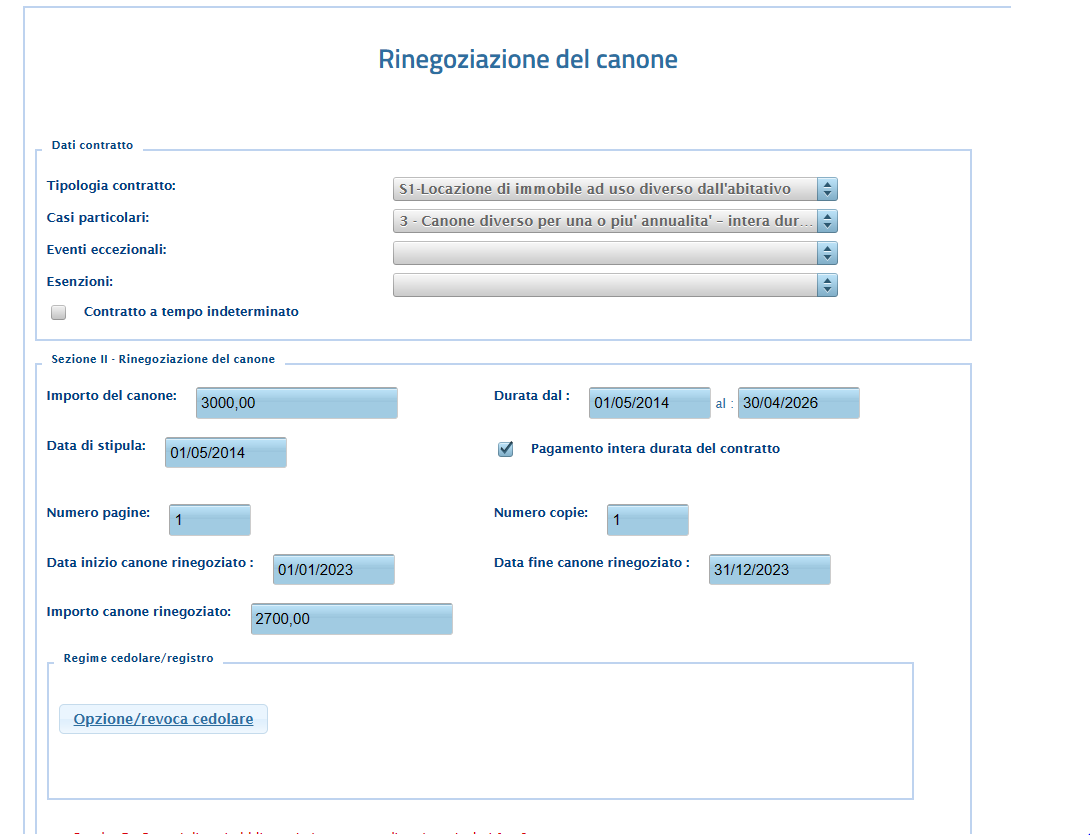Click the 'Casi particolari:' label text
This screenshot has height=835, width=1090.
(98, 218)
